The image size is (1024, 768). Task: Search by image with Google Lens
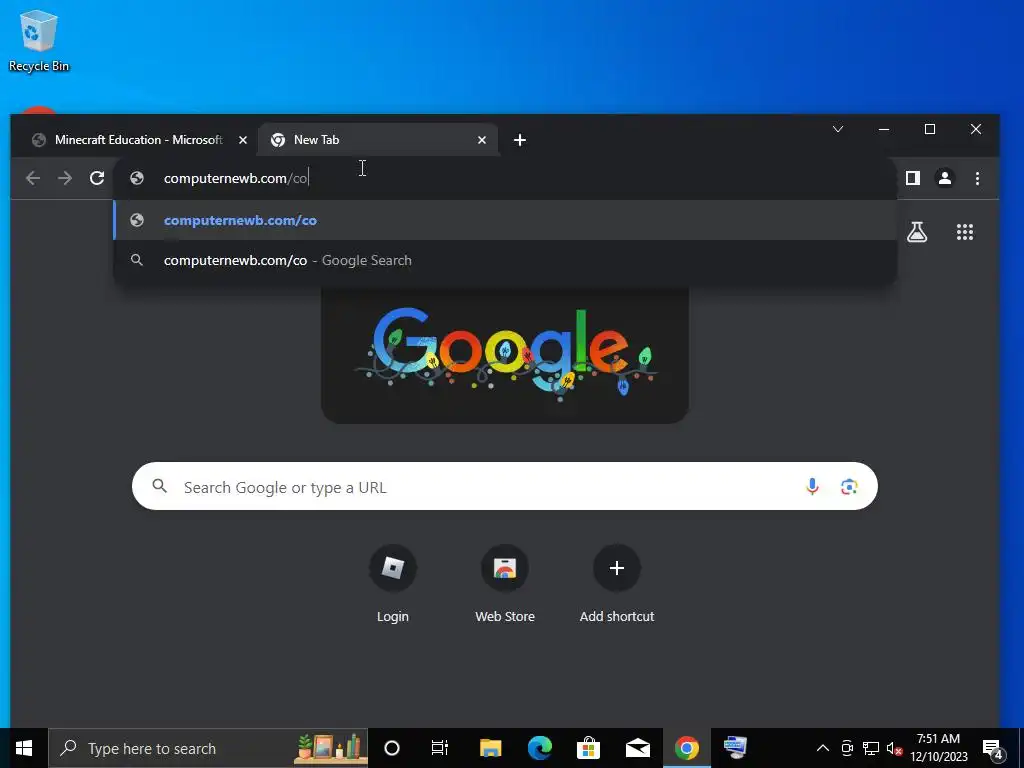pyautogui.click(x=849, y=487)
